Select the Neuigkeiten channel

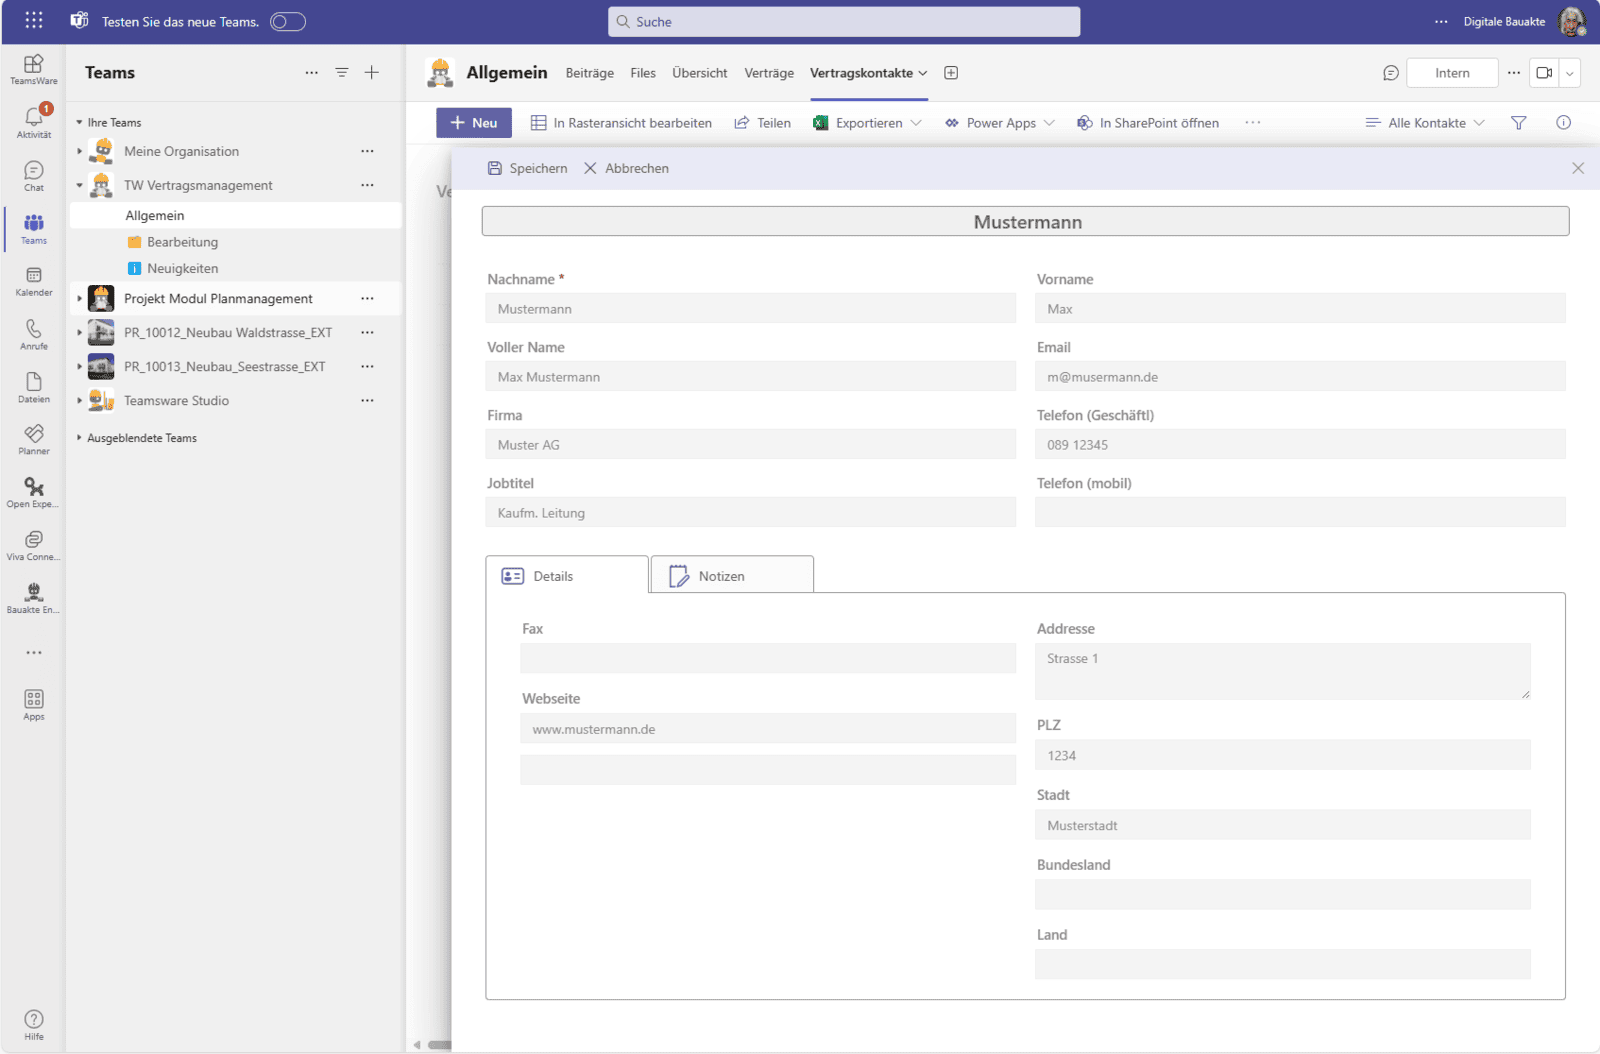tap(182, 268)
